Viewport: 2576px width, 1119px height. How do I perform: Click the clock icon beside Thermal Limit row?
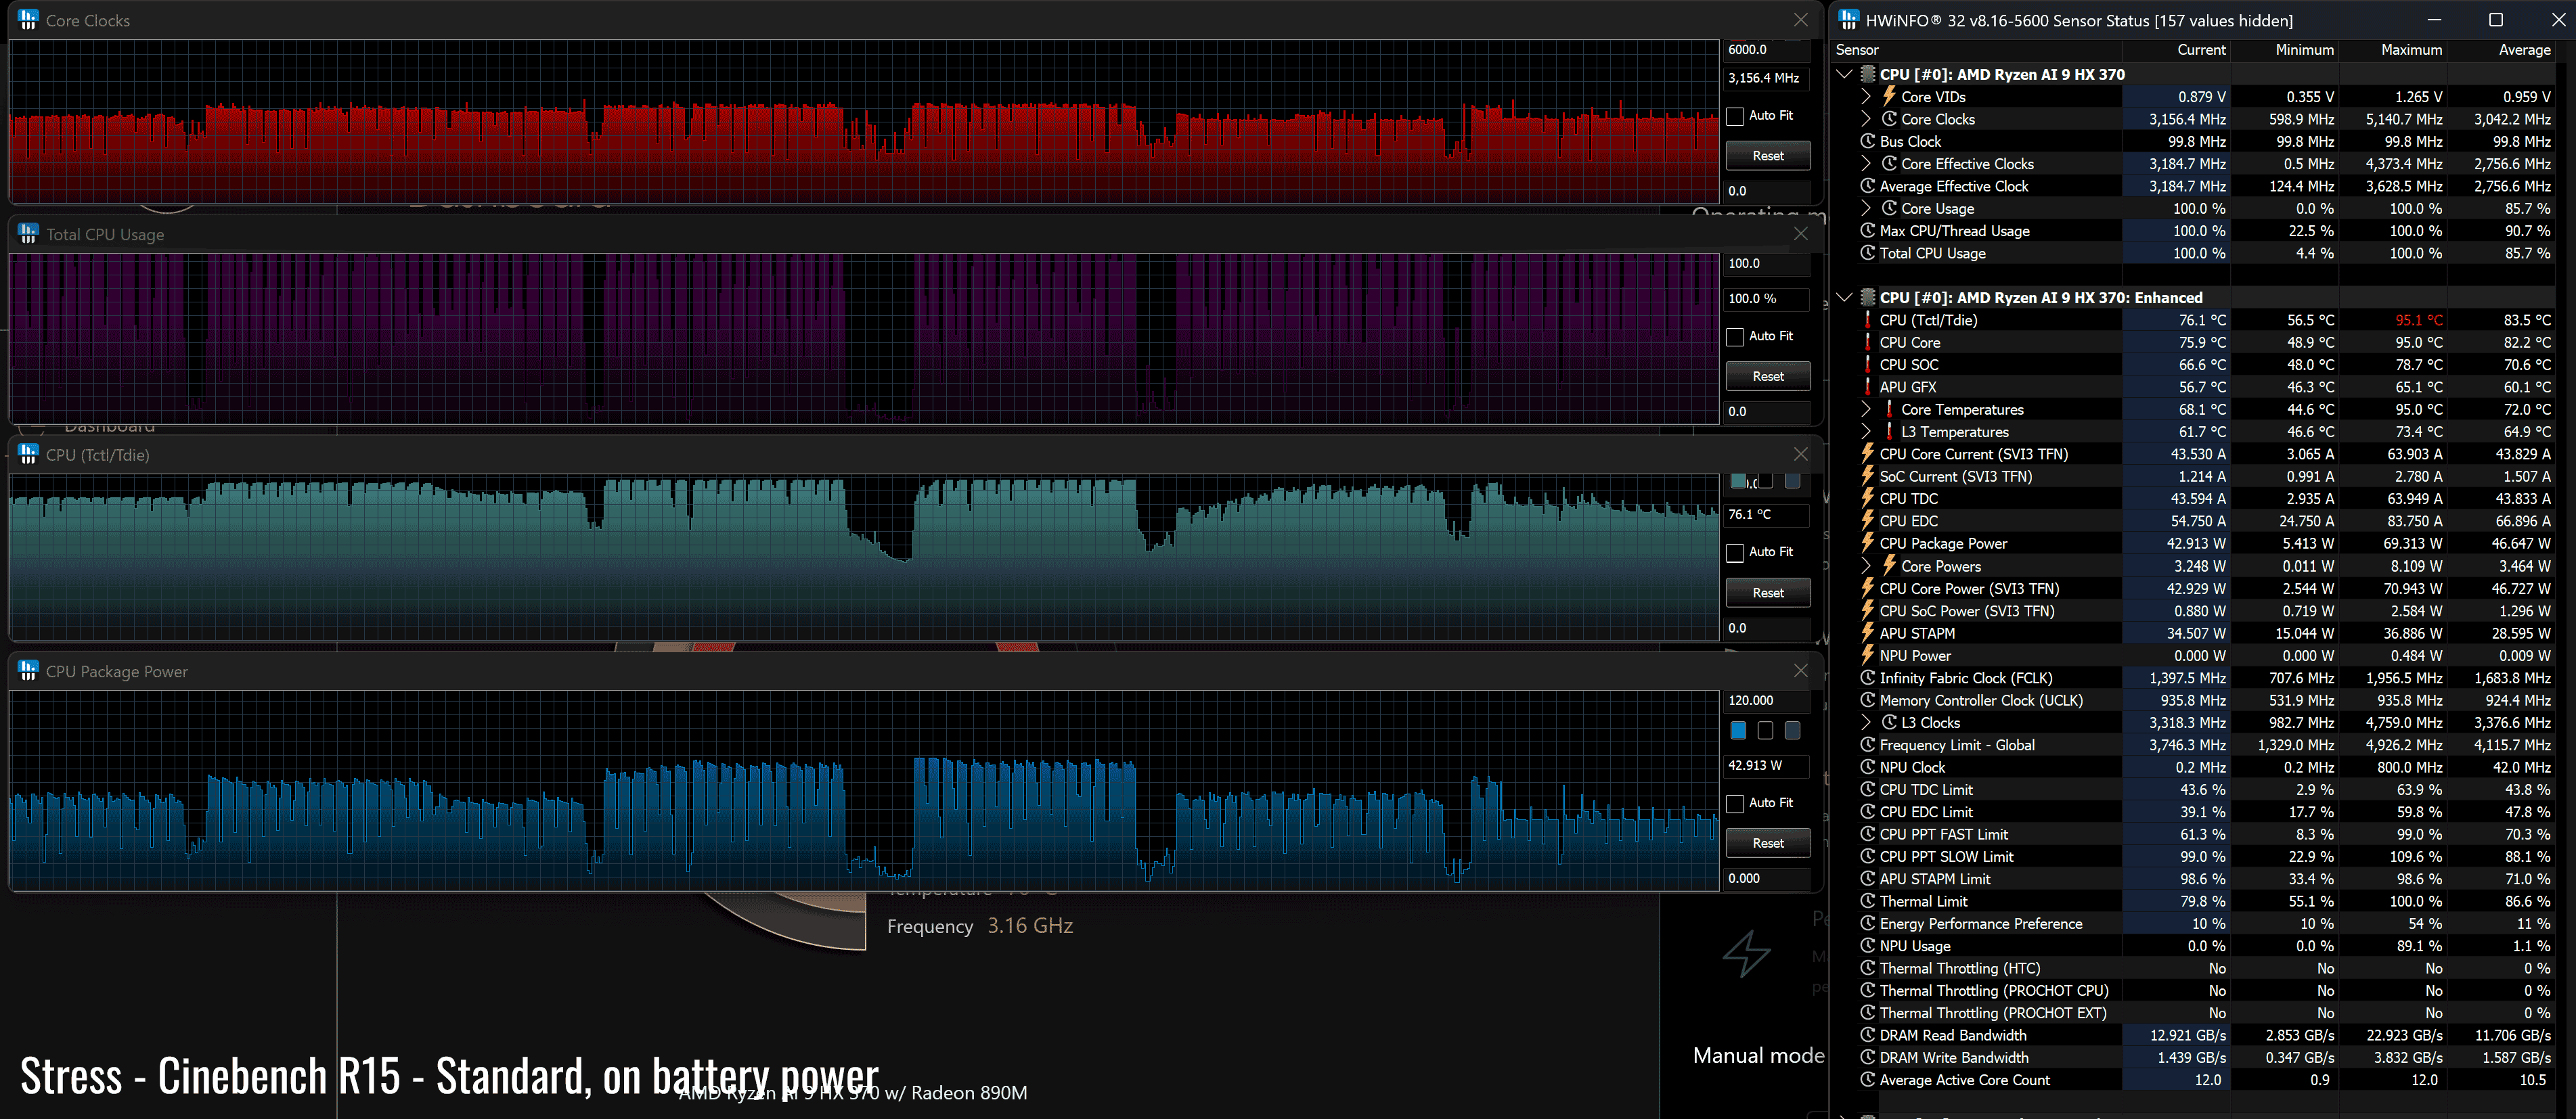click(x=1867, y=902)
